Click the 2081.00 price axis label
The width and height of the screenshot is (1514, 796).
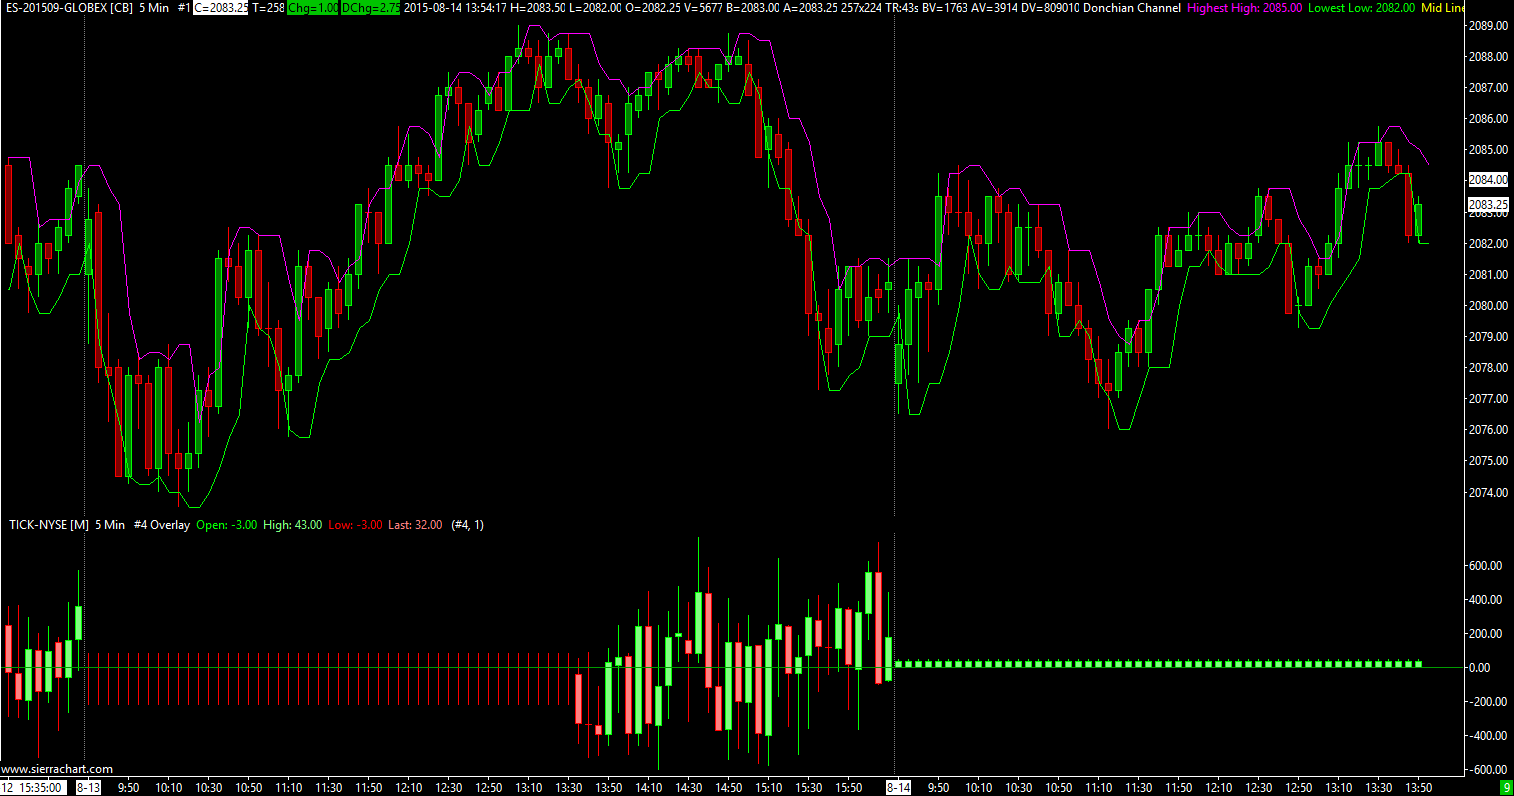point(1488,275)
